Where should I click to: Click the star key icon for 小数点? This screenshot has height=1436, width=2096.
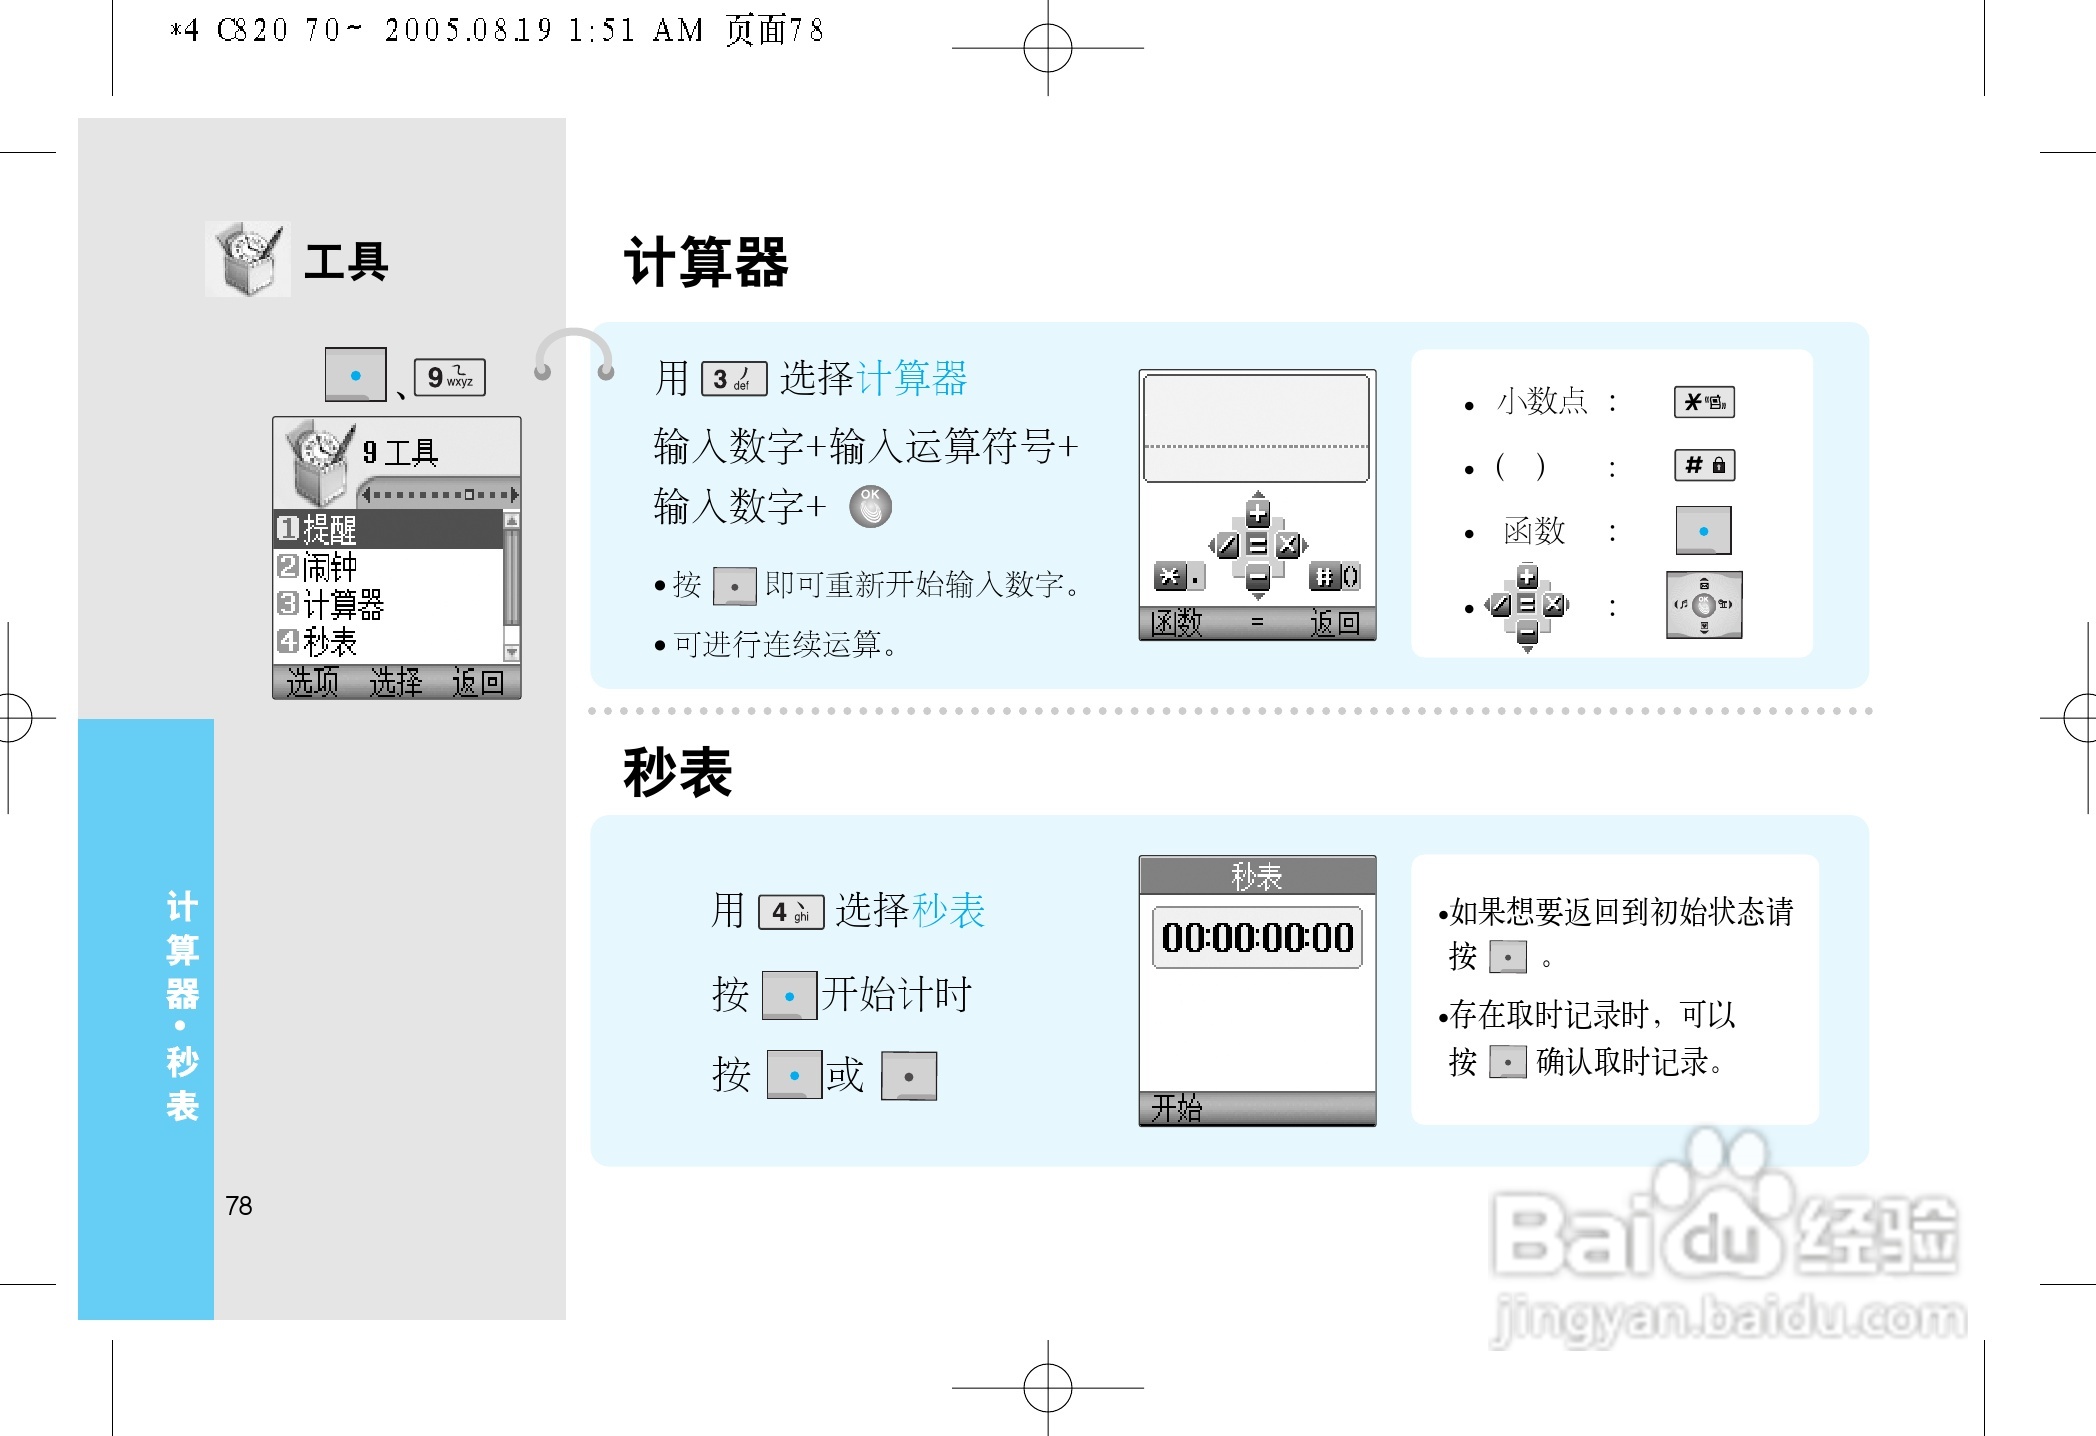pos(1703,402)
